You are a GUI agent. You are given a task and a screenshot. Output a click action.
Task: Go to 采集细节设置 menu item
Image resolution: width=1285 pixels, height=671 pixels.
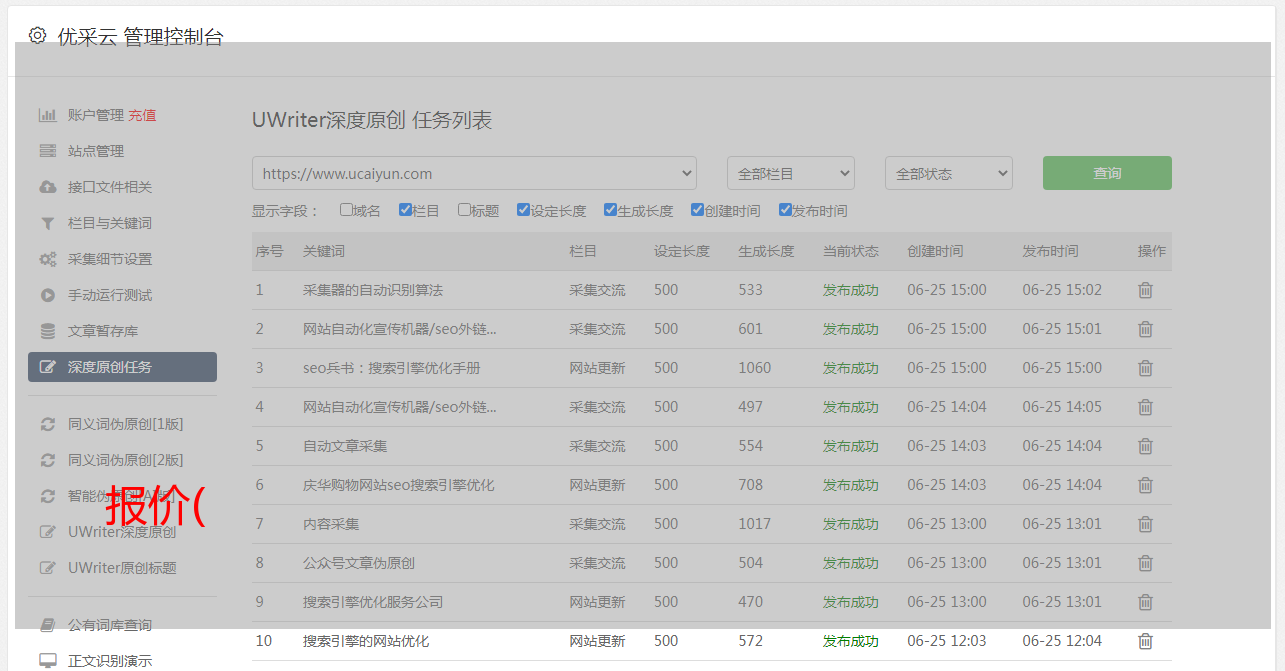[110, 259]
